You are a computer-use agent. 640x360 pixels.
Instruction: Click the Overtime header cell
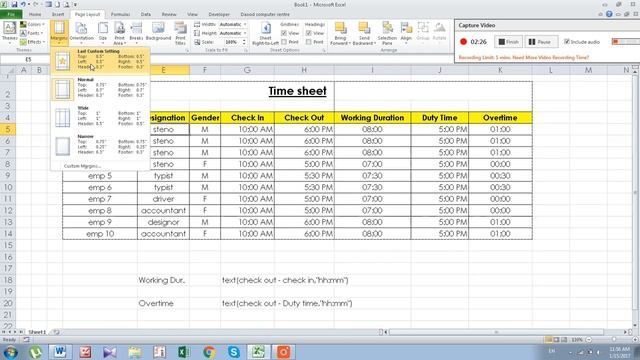500,118
